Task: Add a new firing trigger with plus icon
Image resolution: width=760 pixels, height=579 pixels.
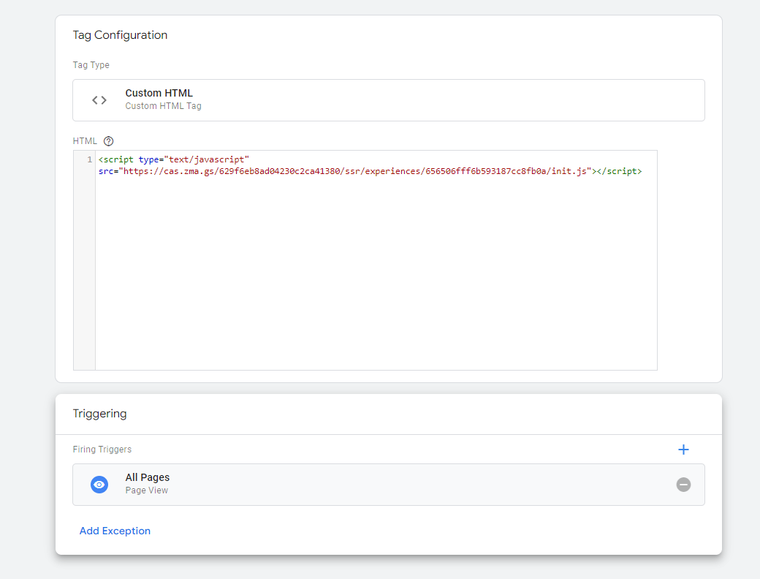Action: click(x=683, y=450)
